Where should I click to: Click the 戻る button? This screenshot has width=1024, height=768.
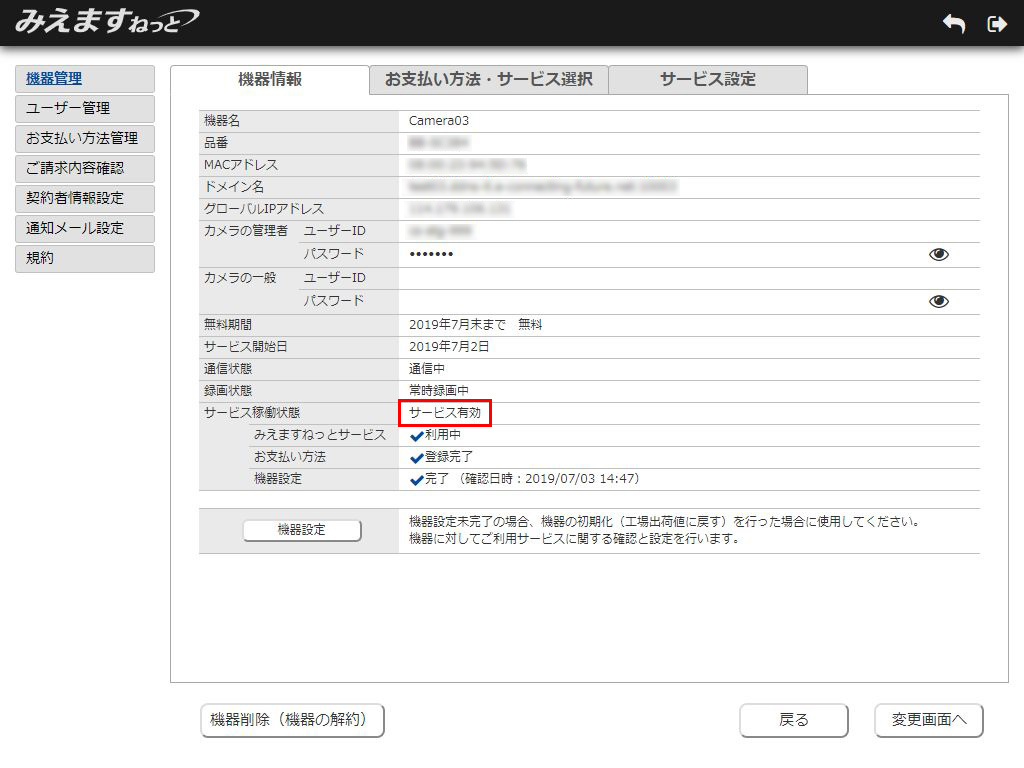click(x=793, y=720)
